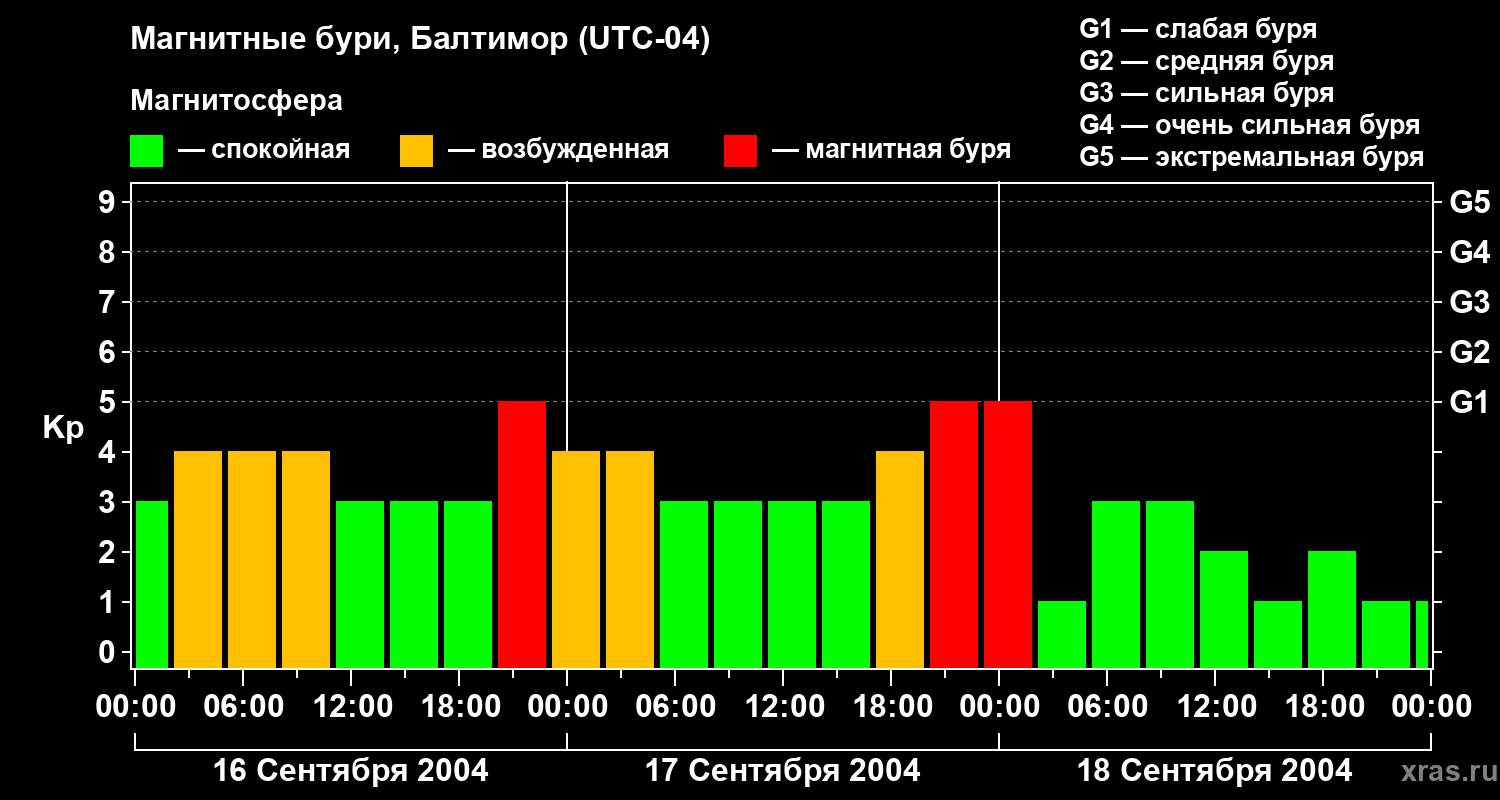Viewport: 1500px width, 800px height.
Task: Click the green bar spanning 18:00 on 16 September
Action: (x=468, y=584)
